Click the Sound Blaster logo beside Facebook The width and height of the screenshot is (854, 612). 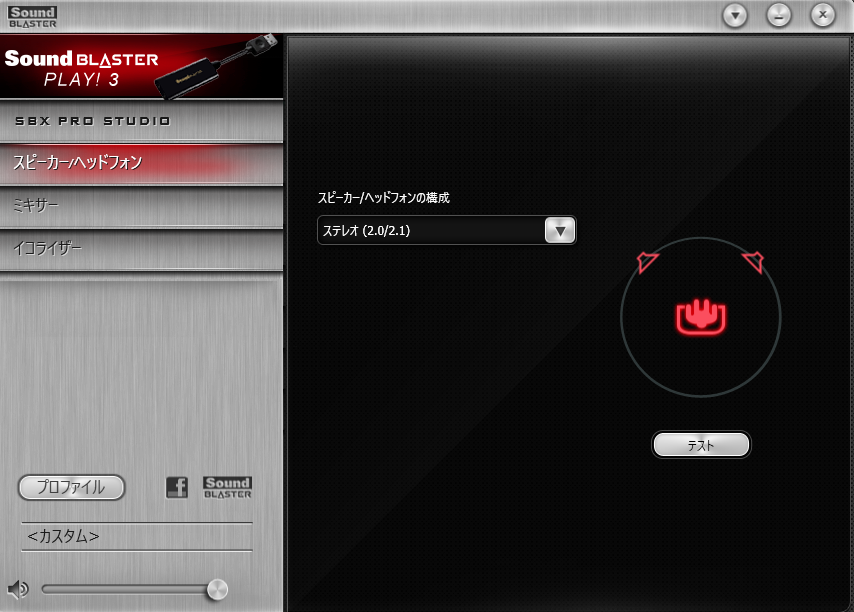pos(227,487)
